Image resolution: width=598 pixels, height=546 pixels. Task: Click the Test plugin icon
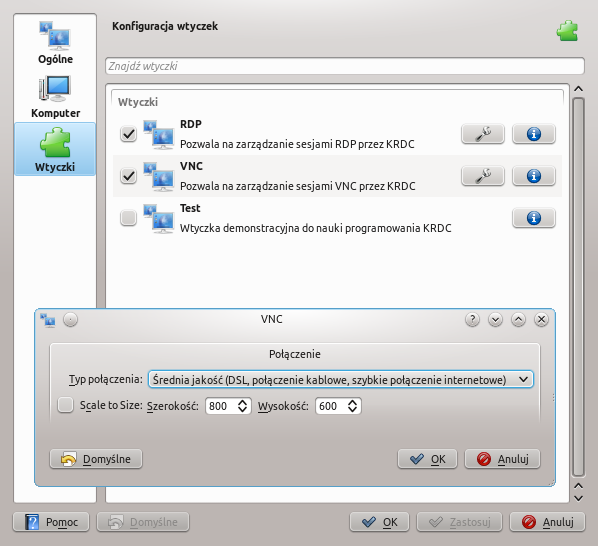click(159, 218)
